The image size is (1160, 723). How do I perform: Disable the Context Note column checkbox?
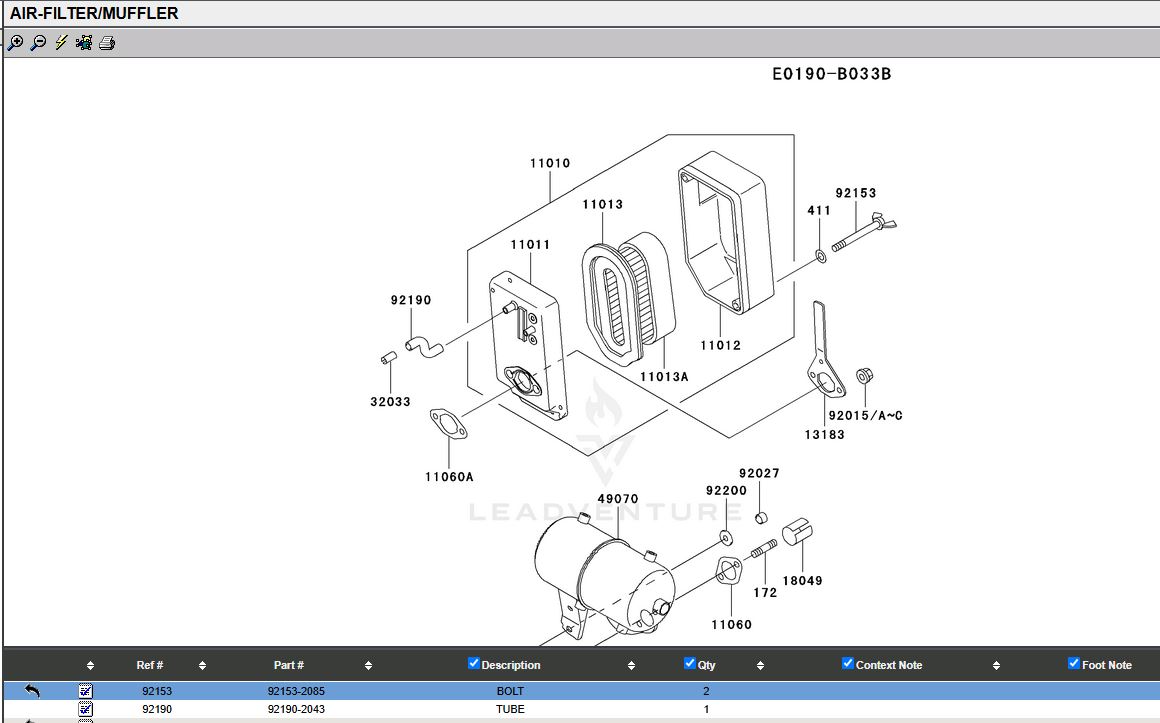[x=848, y=664]
